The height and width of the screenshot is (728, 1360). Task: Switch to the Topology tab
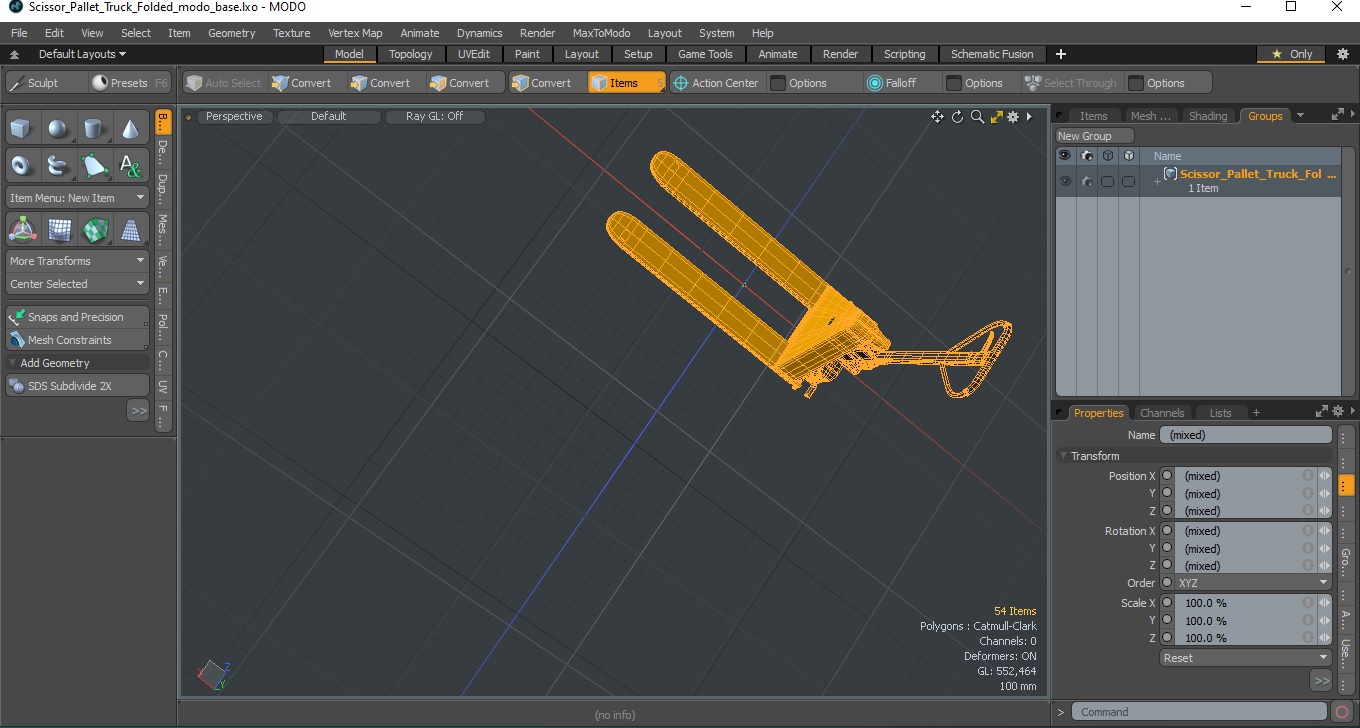[x=411, y=54]
